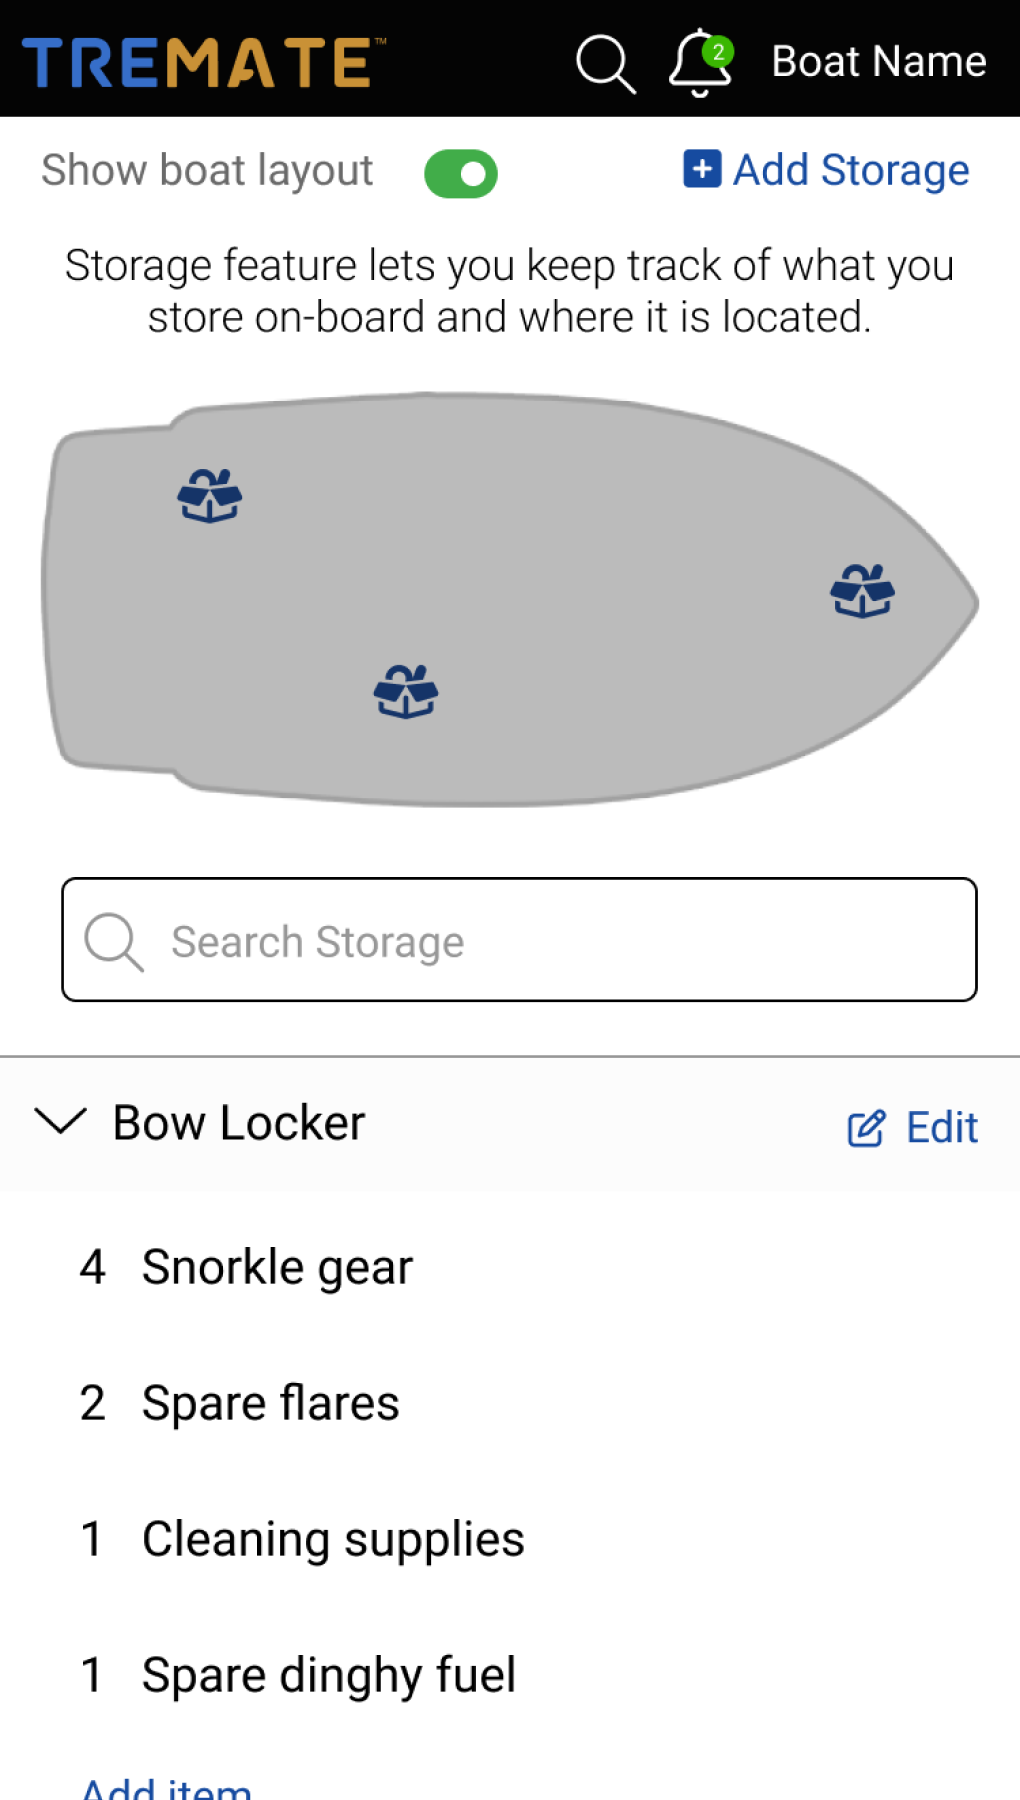Select the Cleaning supplies item
Screen dimensions: 1020x1800
[x=333, y=1539]
